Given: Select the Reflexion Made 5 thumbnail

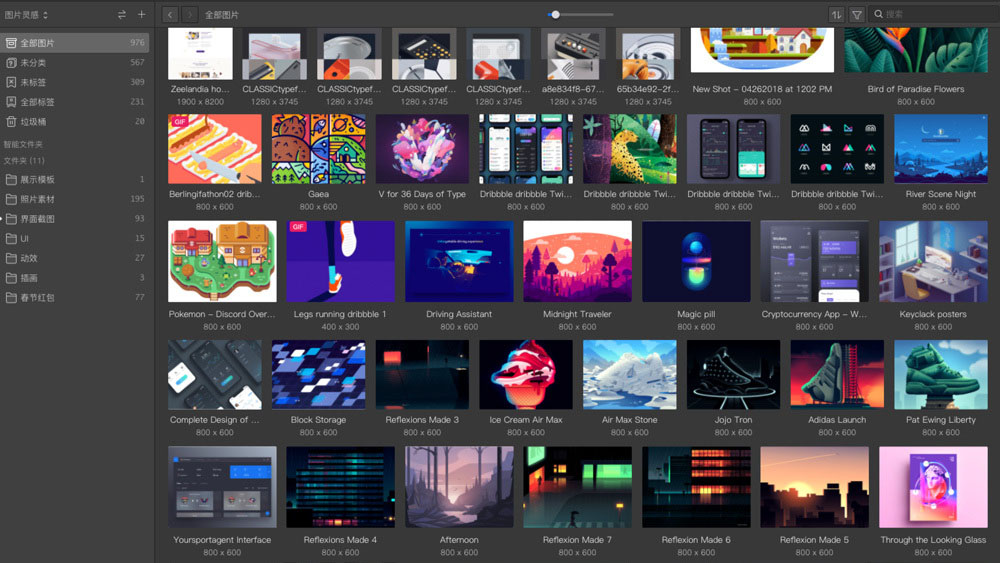Looking at the screenshot, I should coord(814,487).
